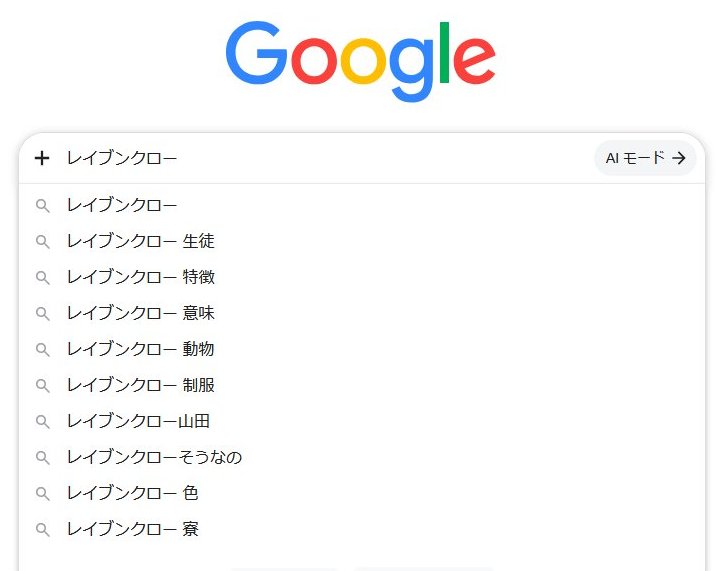Click the arrow icon in AI モード
Image resolution: width=719 pixels, height=571 pixels.
pyautogui.click(x=679, y=158)
